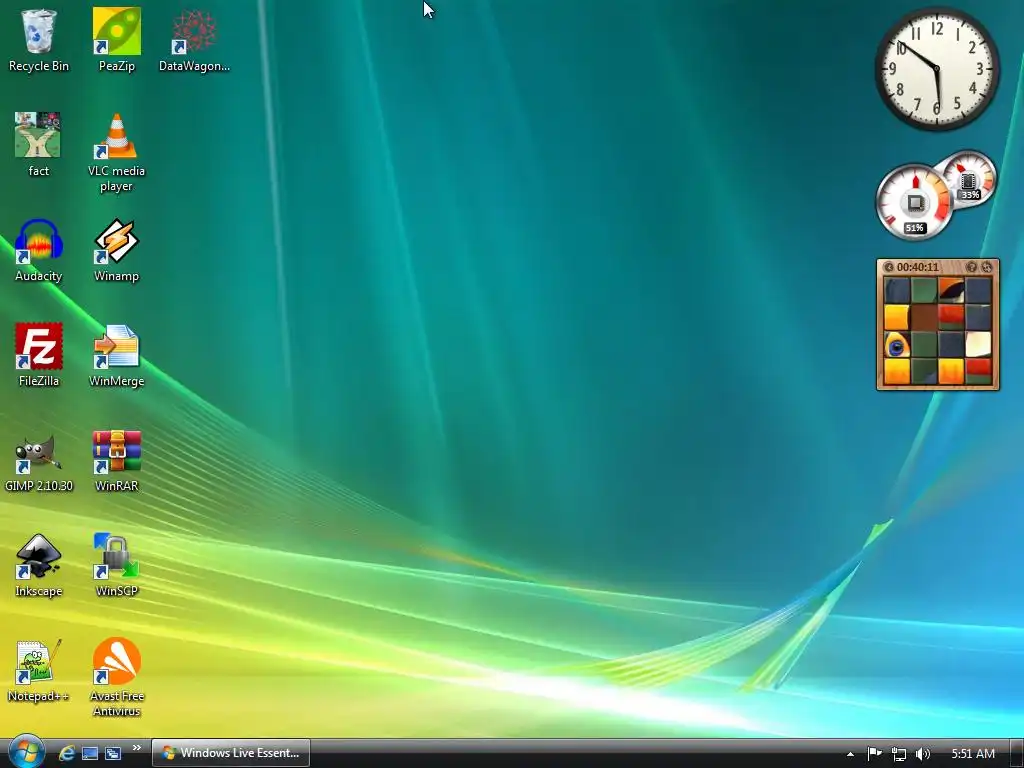
Task: Switch to Windows Live Essentials taskbar button
Action: 231,753
